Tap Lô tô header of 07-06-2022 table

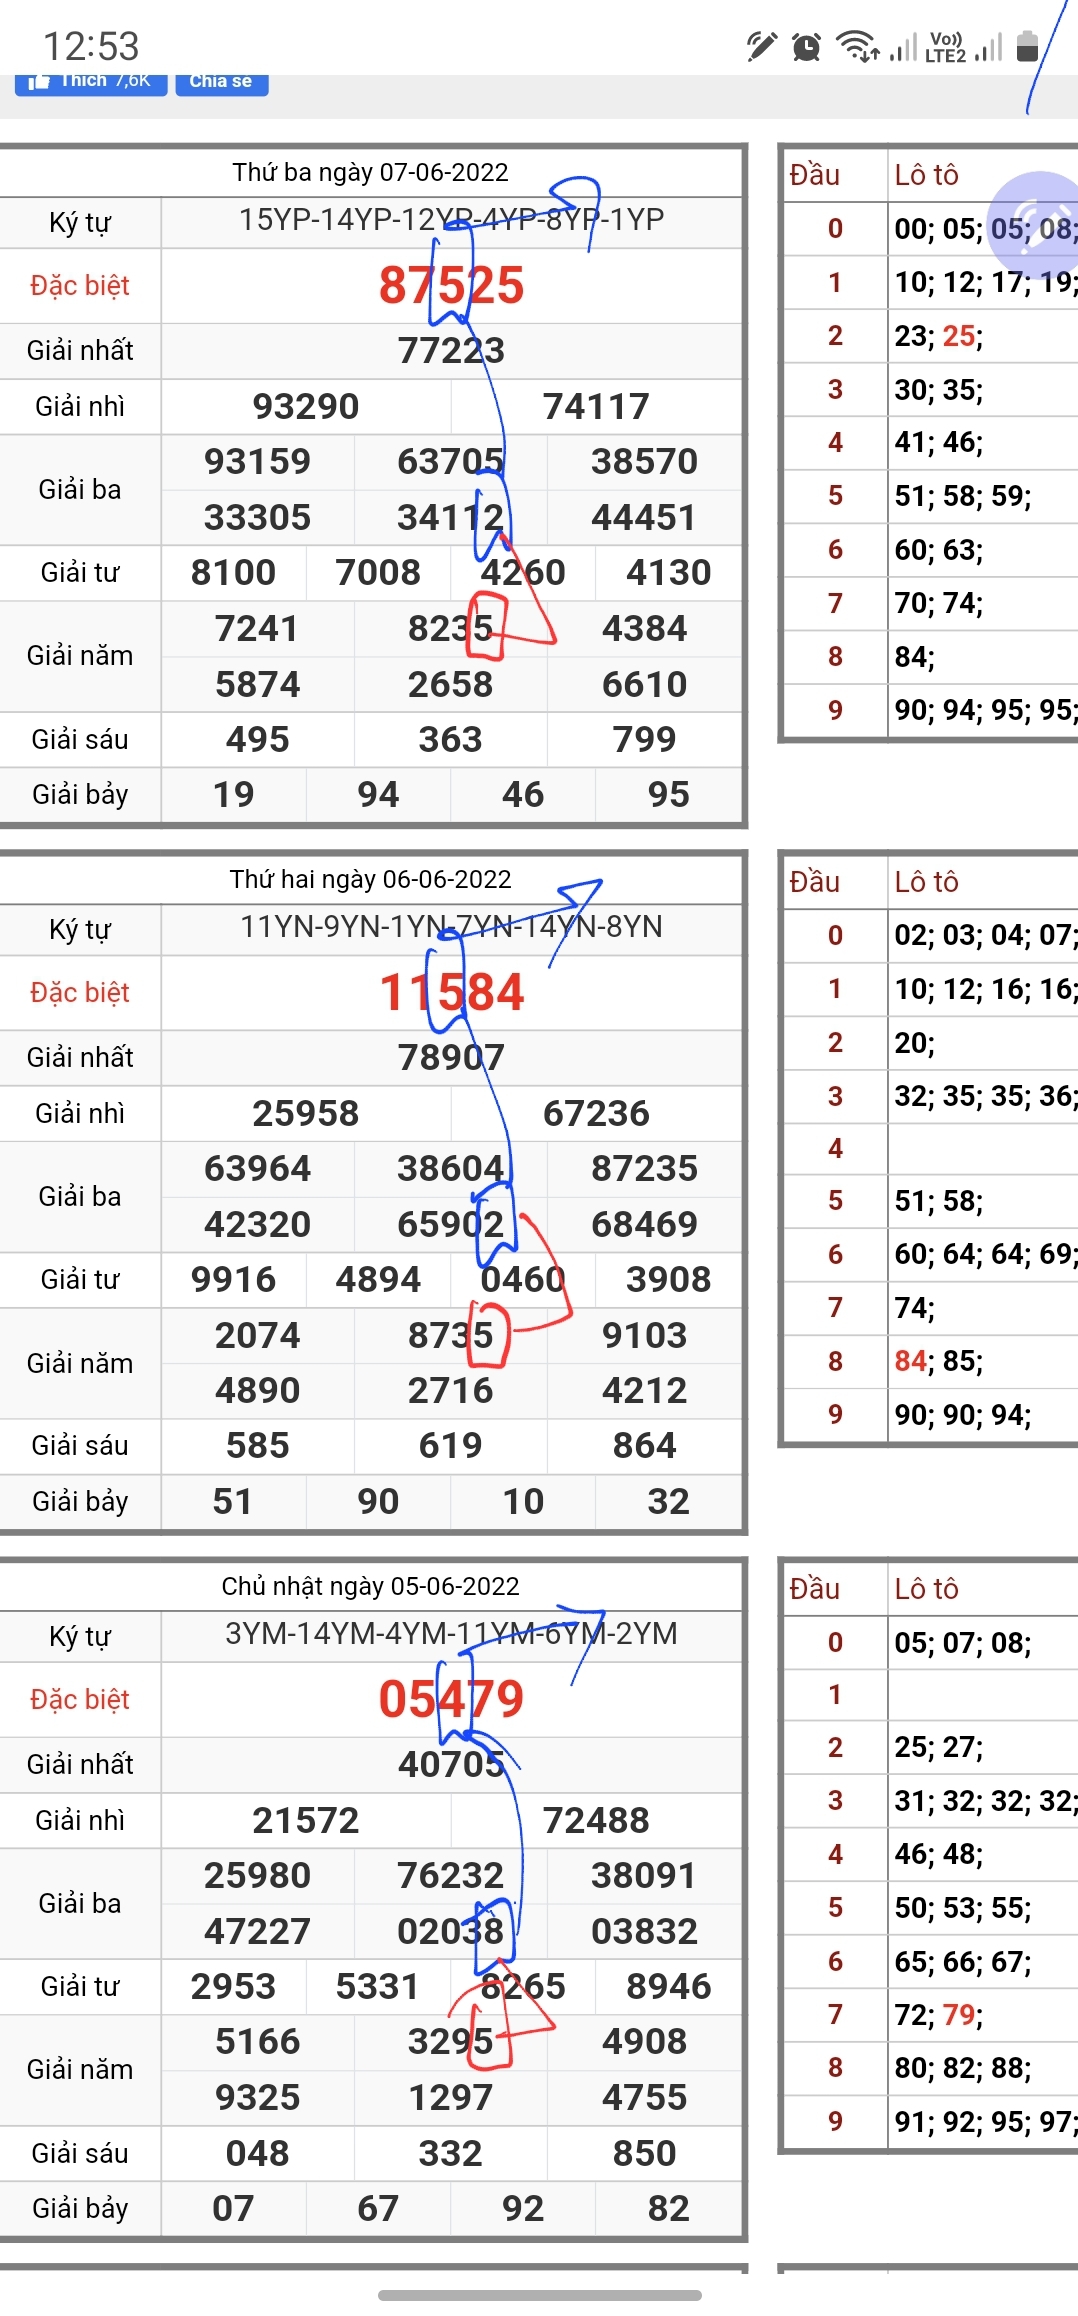coord(926,175)
